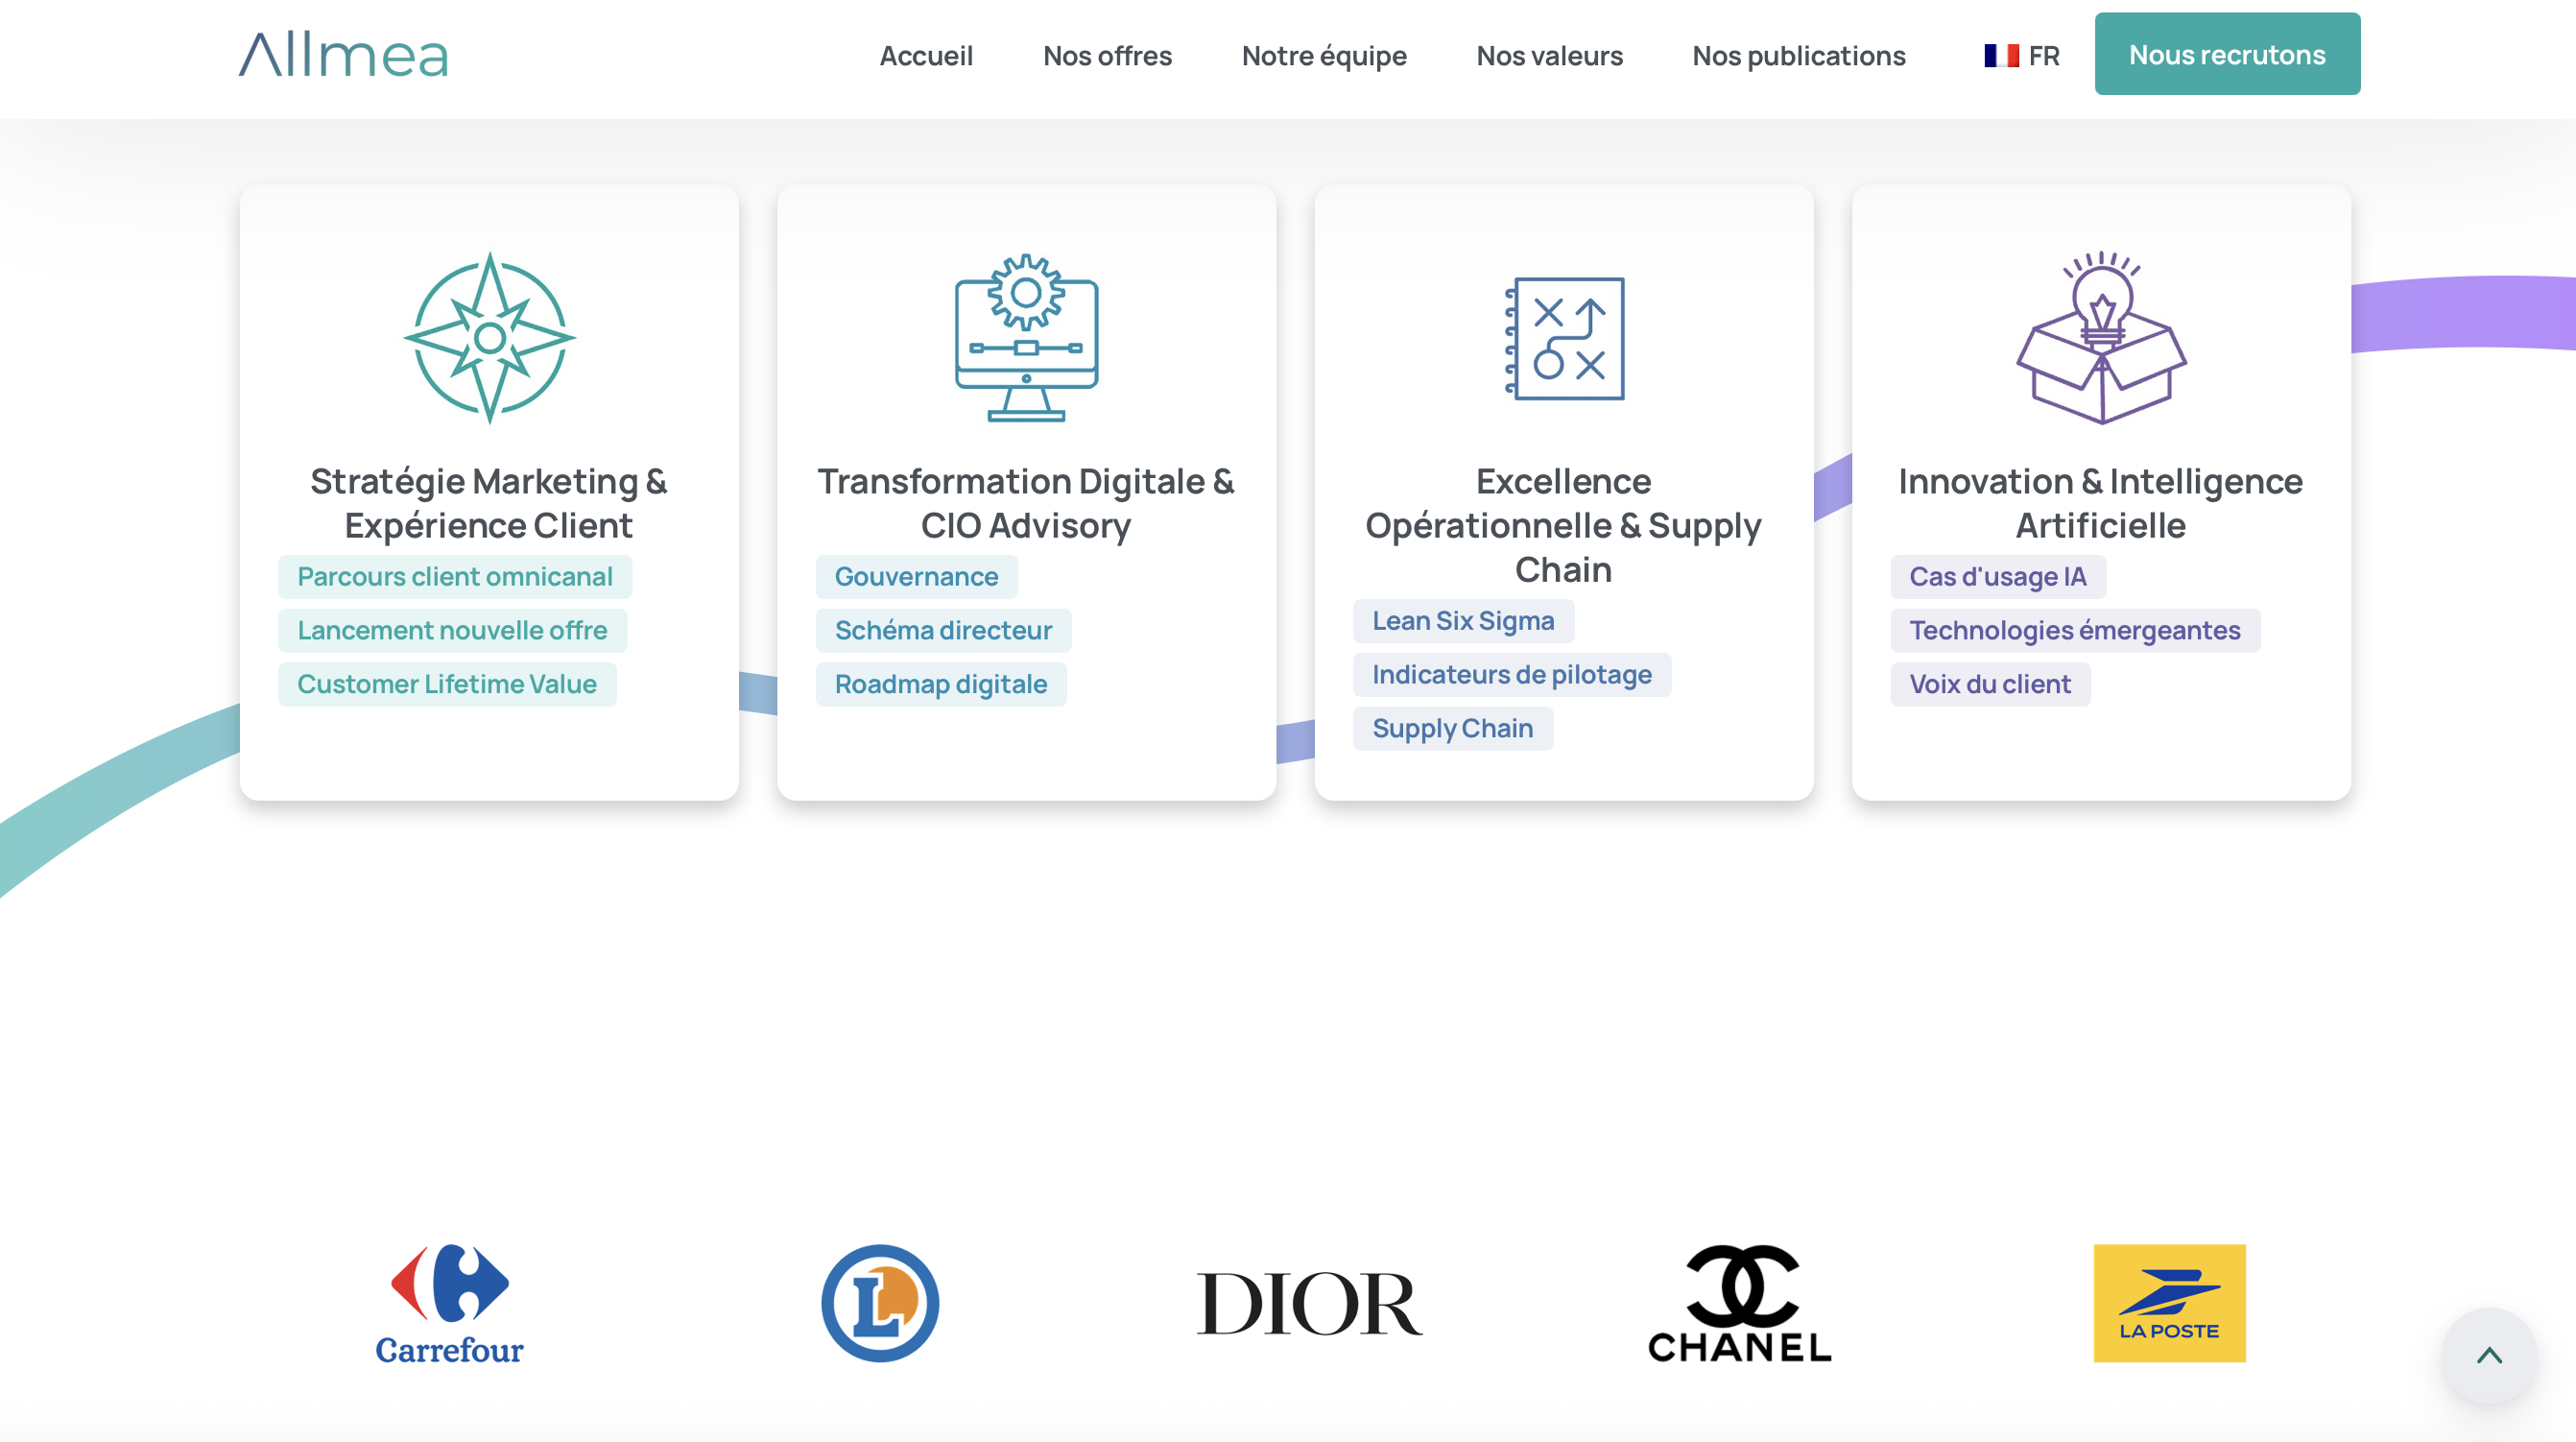Click the CHANEL logo
This screenshot has height=1442, width=2576.
click(x=1740, y=1303)
